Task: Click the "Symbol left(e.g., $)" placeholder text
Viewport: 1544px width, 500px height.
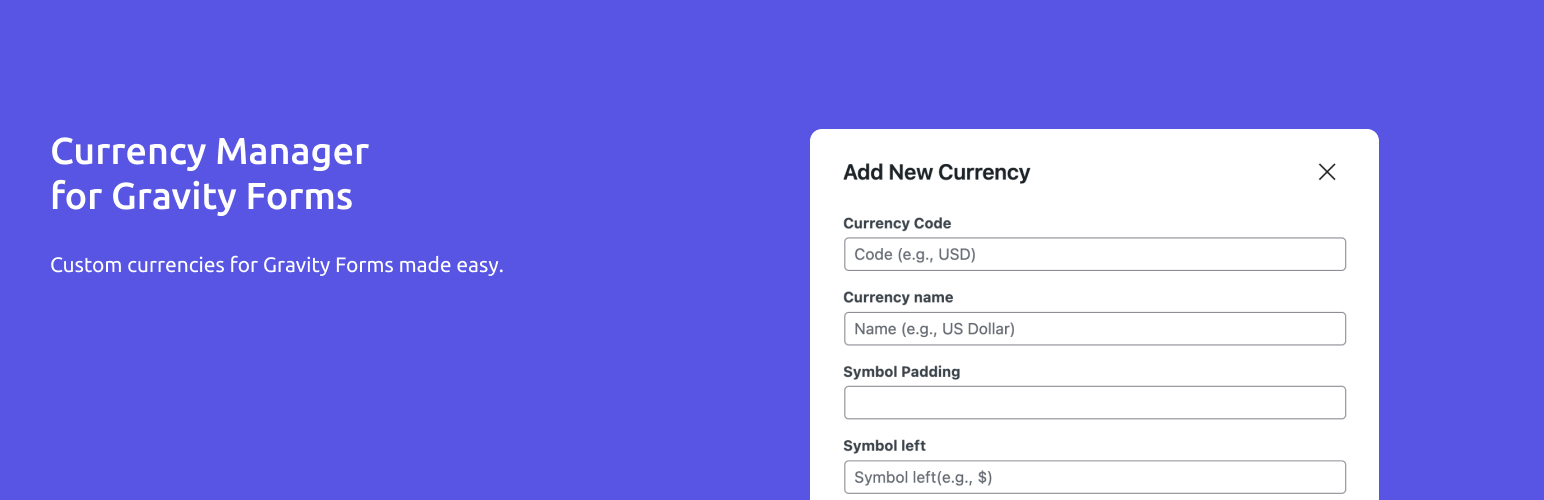Action: (923, 477)
